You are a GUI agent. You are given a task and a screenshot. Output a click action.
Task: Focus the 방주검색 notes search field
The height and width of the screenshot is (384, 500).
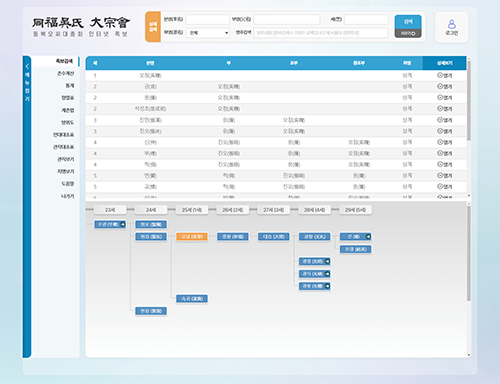click(321, 33)
